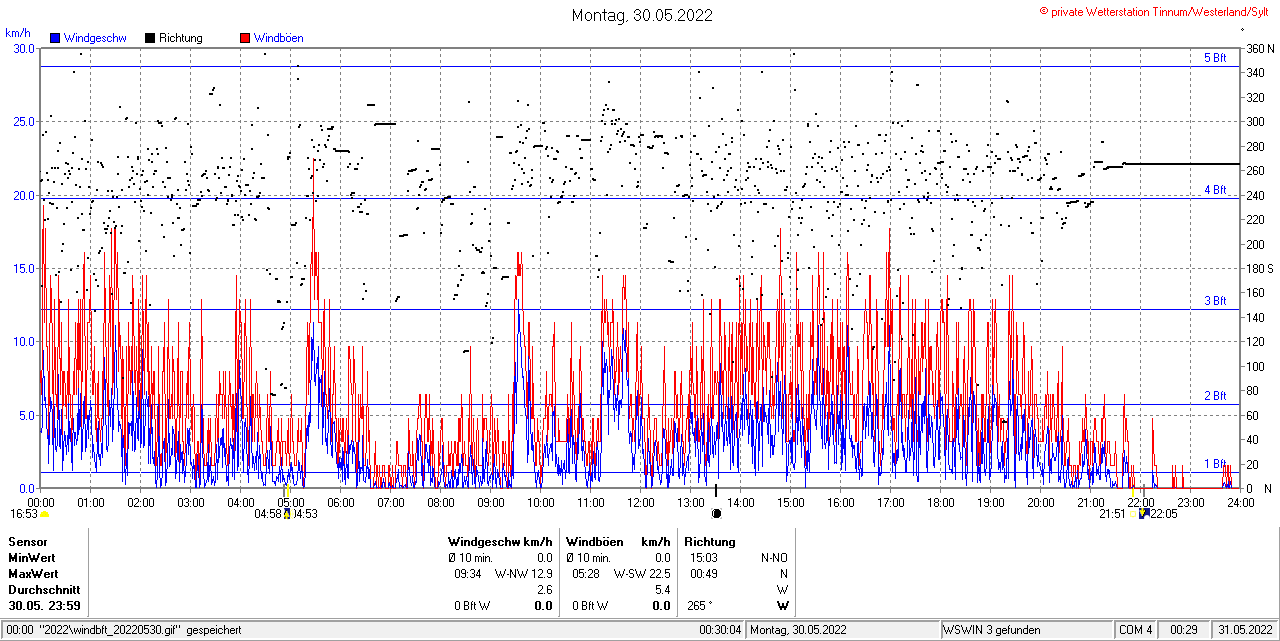Click the 180 S direction axis label
The width and height of the screenshot is (1280, 641).
(1259, 269)
